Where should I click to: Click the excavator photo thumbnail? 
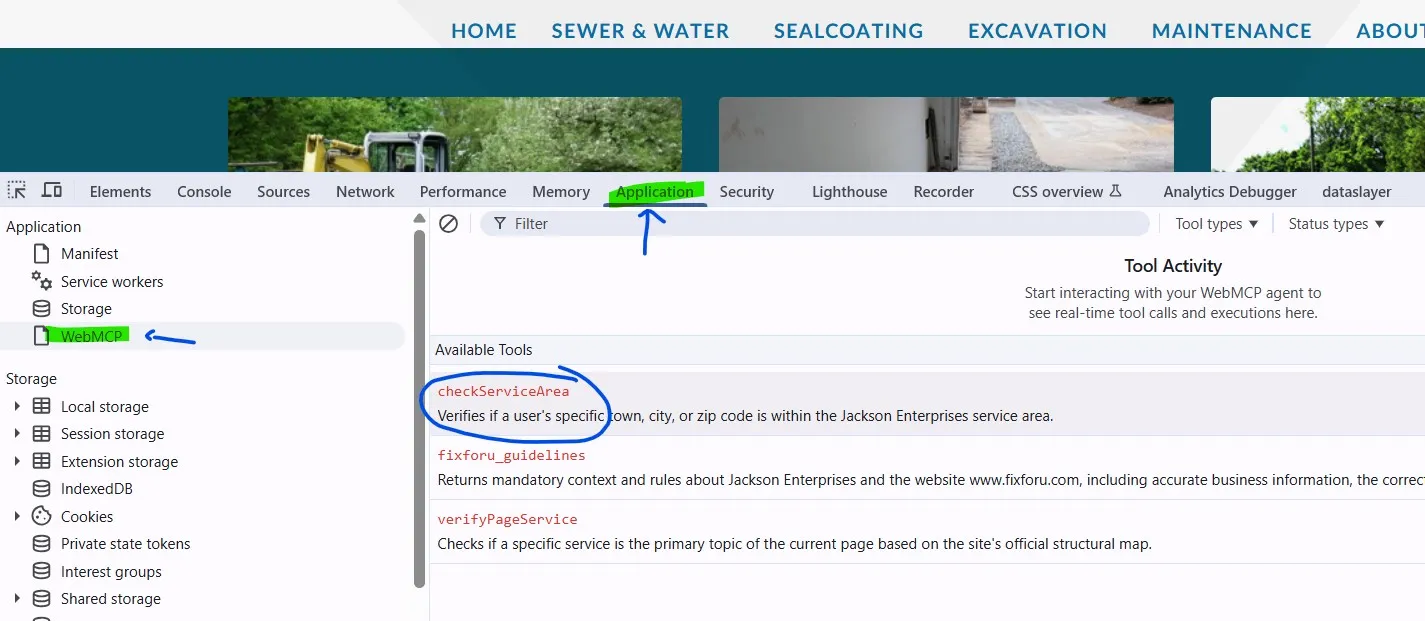(455, 134)
